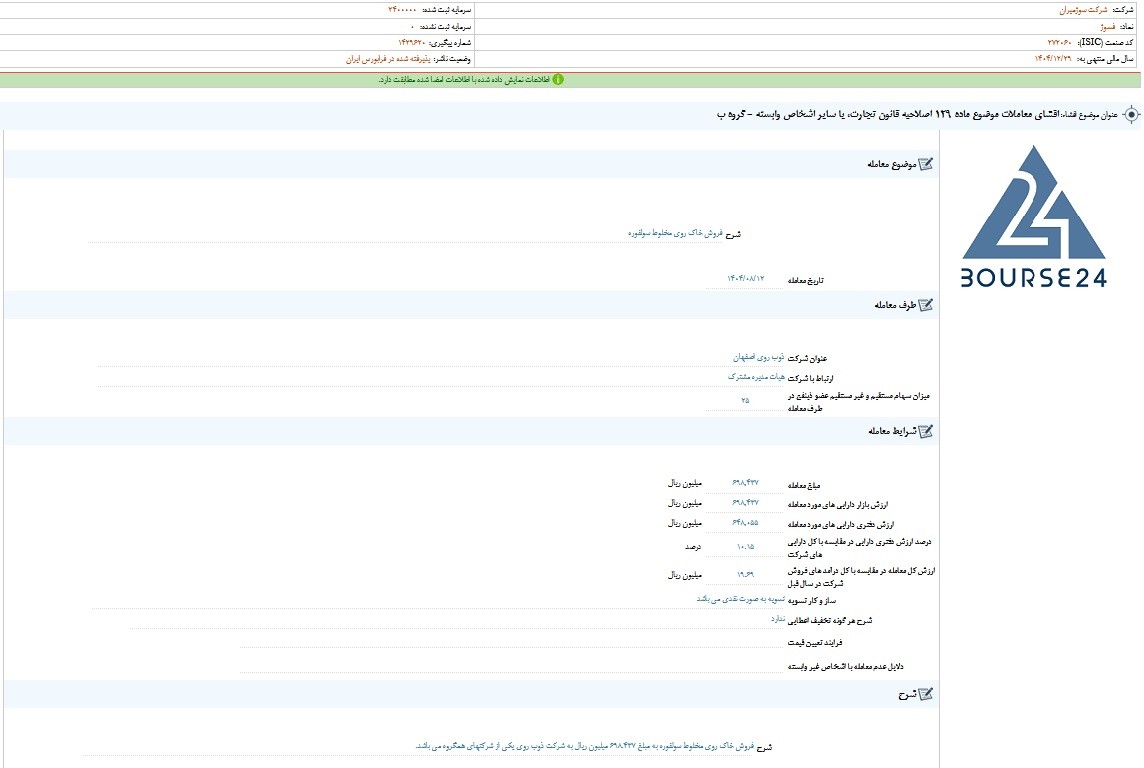This screenshot has width=1144, height=768.
Task: Click the green notice text about signed information
Action: 464,79
